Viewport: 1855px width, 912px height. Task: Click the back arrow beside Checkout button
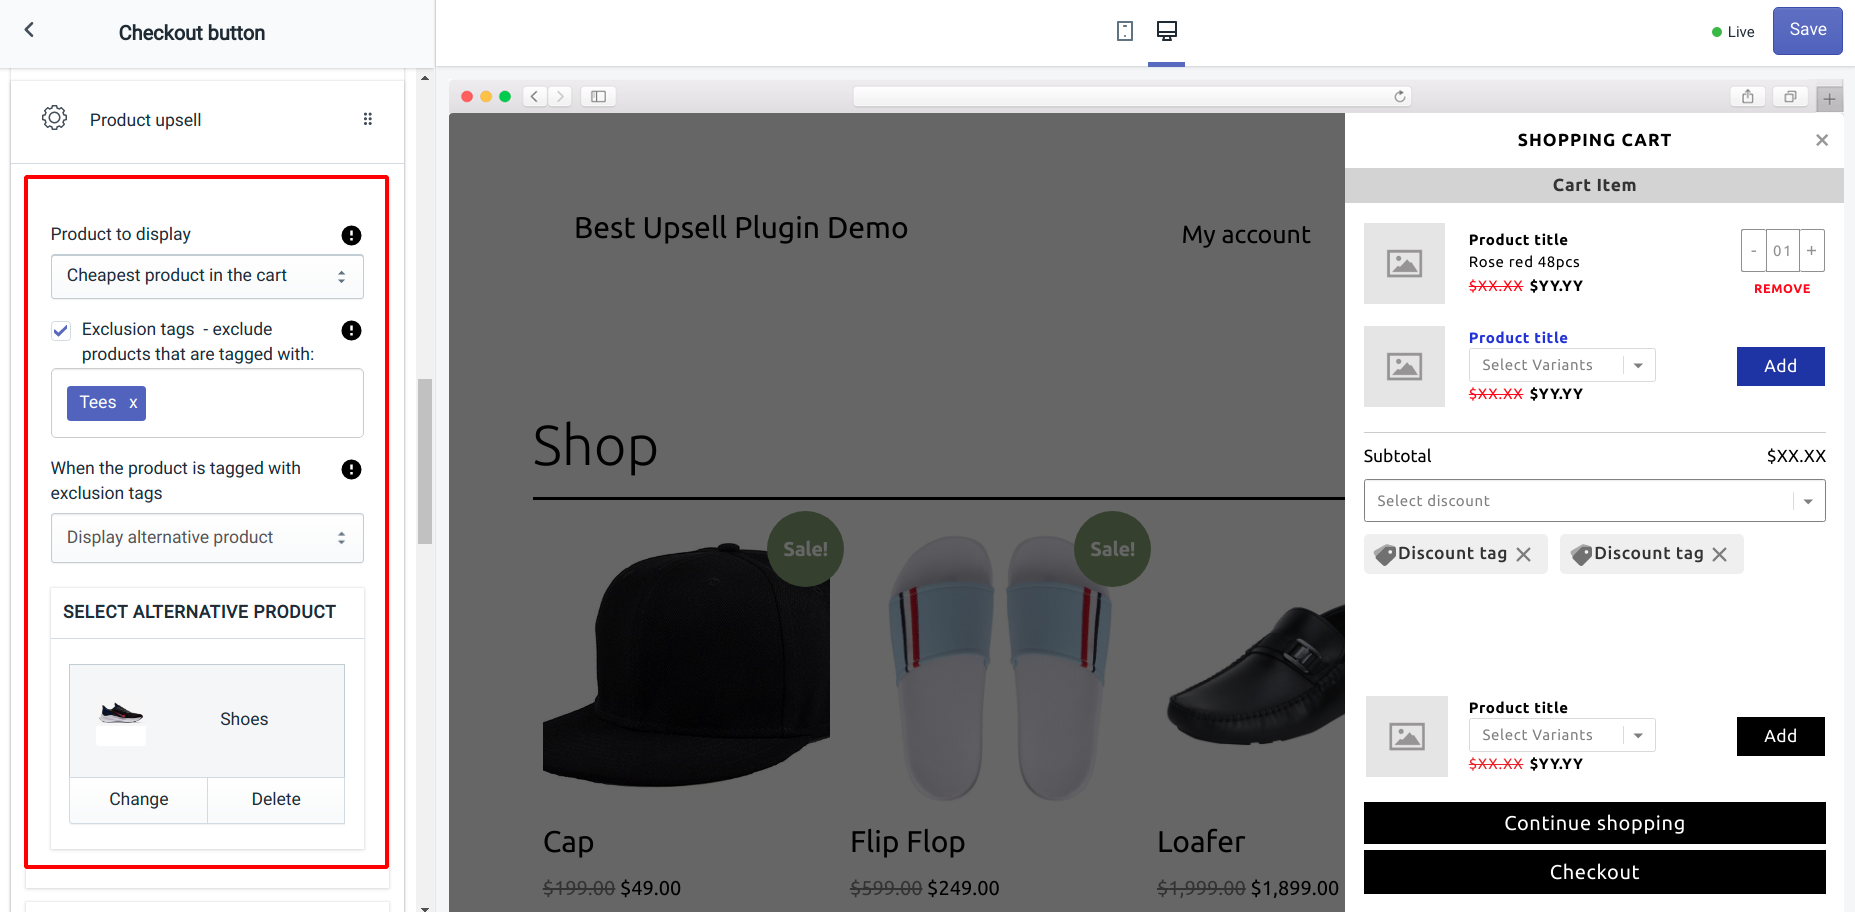tap(29, 30)
